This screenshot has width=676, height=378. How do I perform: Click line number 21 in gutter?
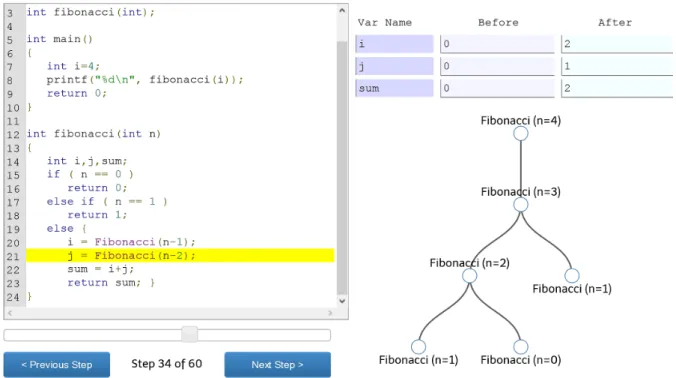pyautogui.click(x=13, y=256)
